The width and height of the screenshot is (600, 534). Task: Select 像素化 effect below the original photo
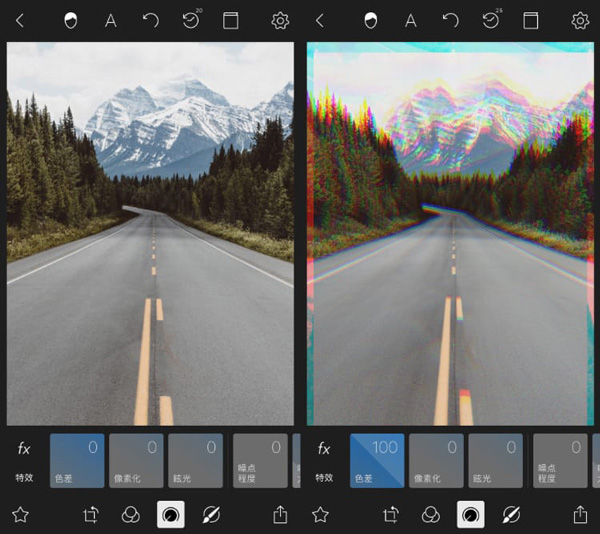(135, 460)
